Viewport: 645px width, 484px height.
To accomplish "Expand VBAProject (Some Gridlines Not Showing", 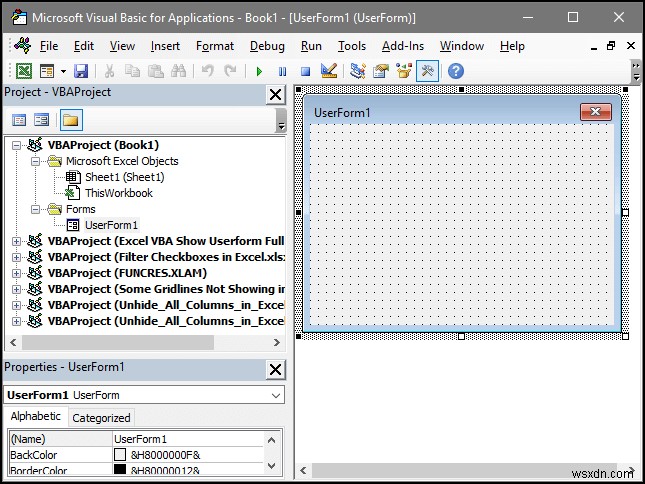I will click(16, 289).
